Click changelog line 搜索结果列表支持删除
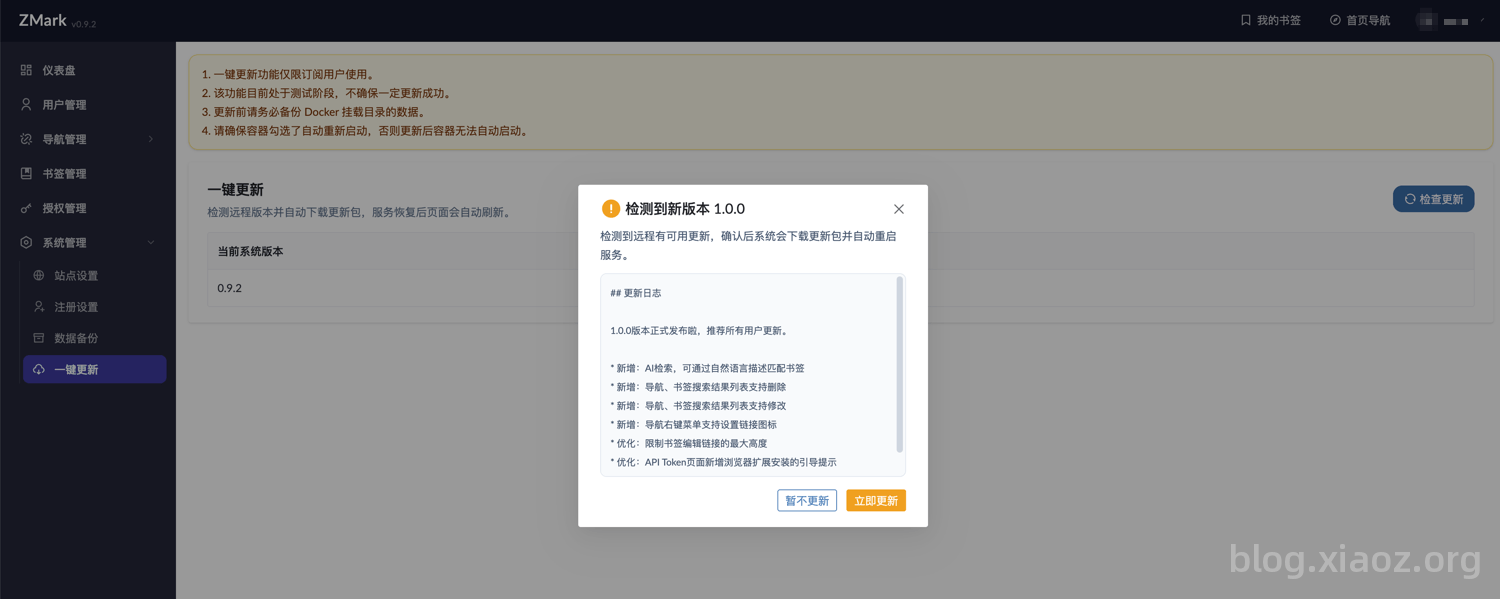1500x599 pixels. point(698,387)
